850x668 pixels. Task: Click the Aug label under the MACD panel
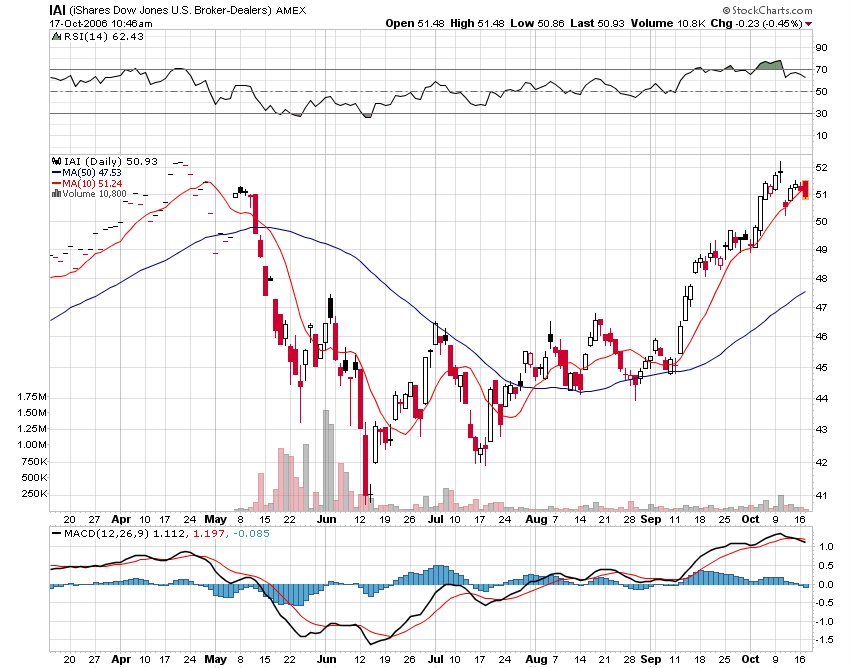(537, 660)
